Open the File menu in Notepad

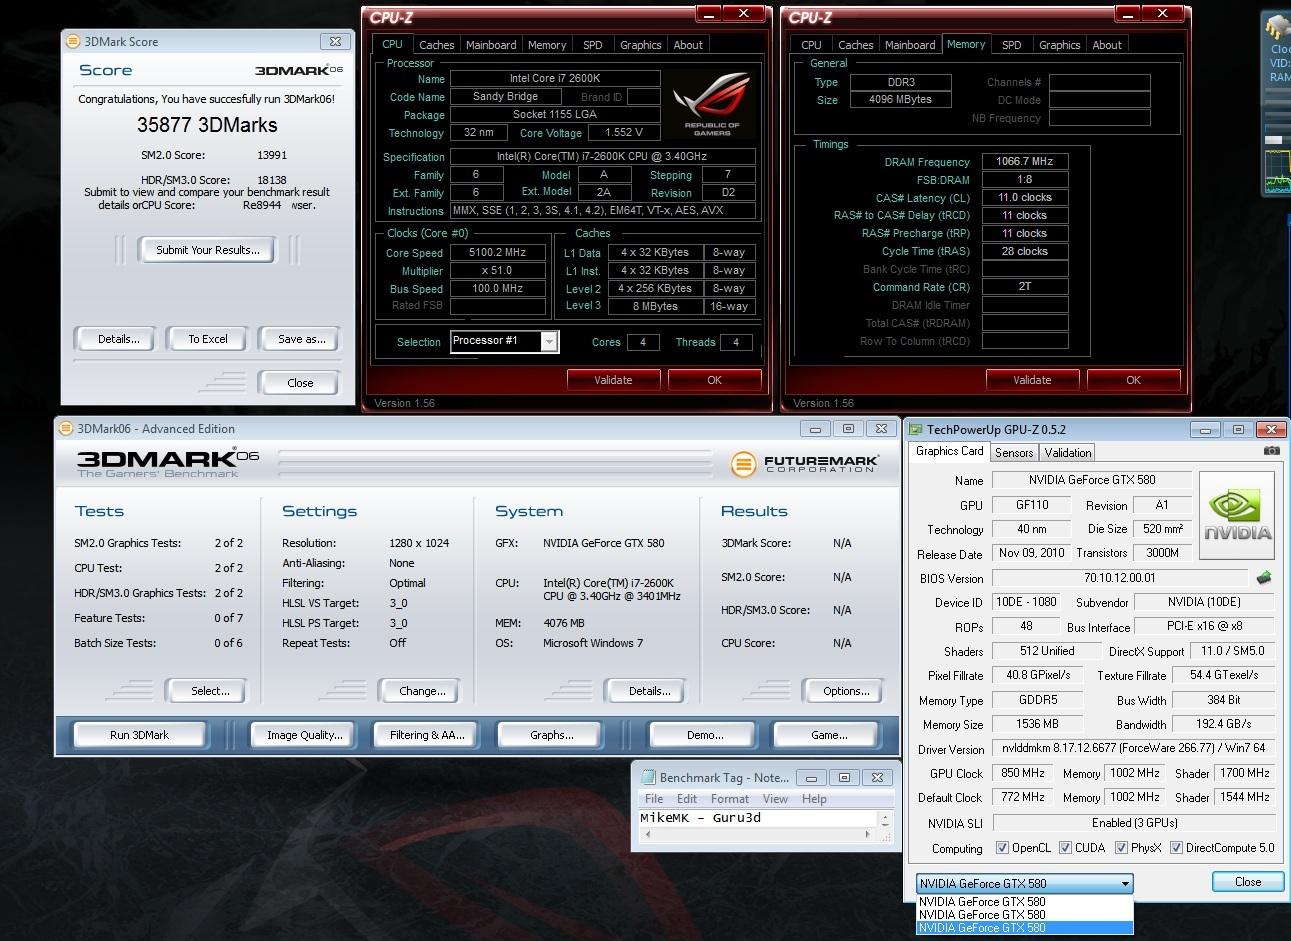[x=654, y=799]
